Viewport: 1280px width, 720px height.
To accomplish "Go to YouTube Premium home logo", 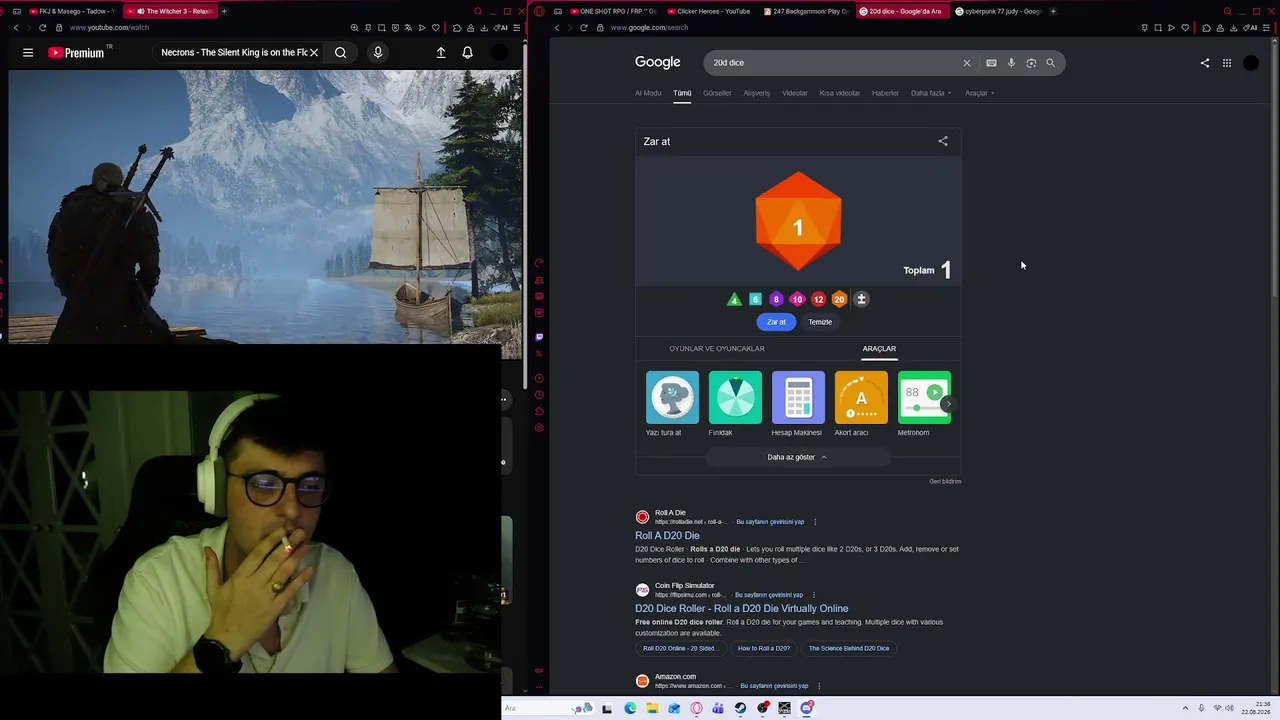I will (77, 52).
